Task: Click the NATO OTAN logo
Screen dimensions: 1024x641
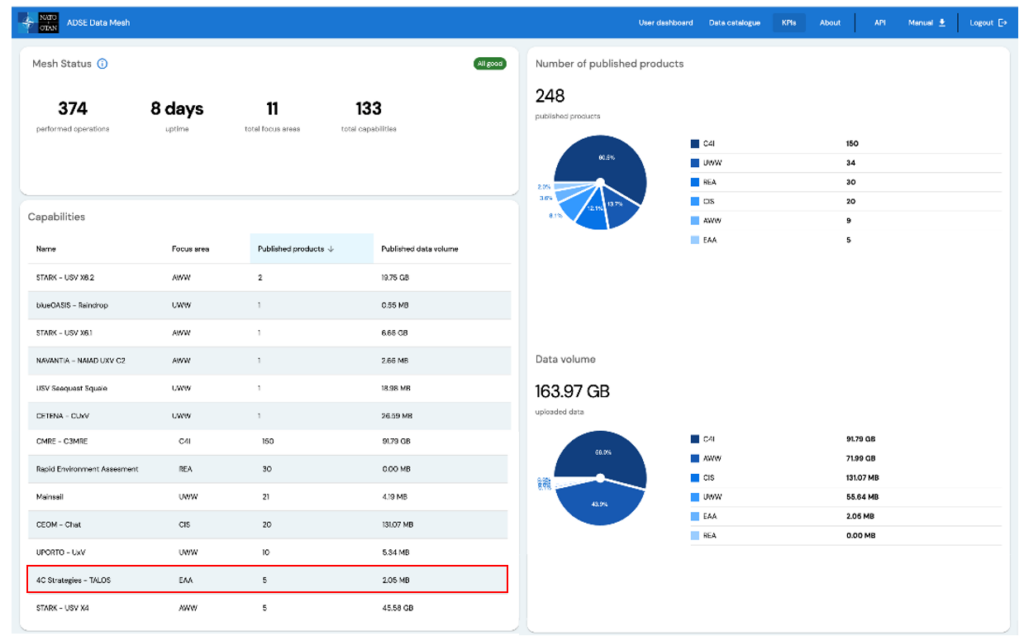Action: pyautogui.click(x=39, y=22)
